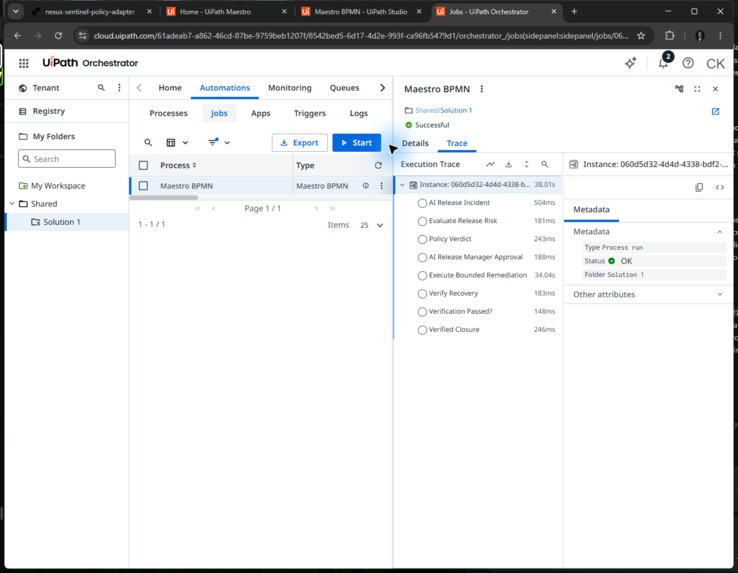The image size is (738, 573).
Task: Open the filters dropdown
Action: pos(219,142)
